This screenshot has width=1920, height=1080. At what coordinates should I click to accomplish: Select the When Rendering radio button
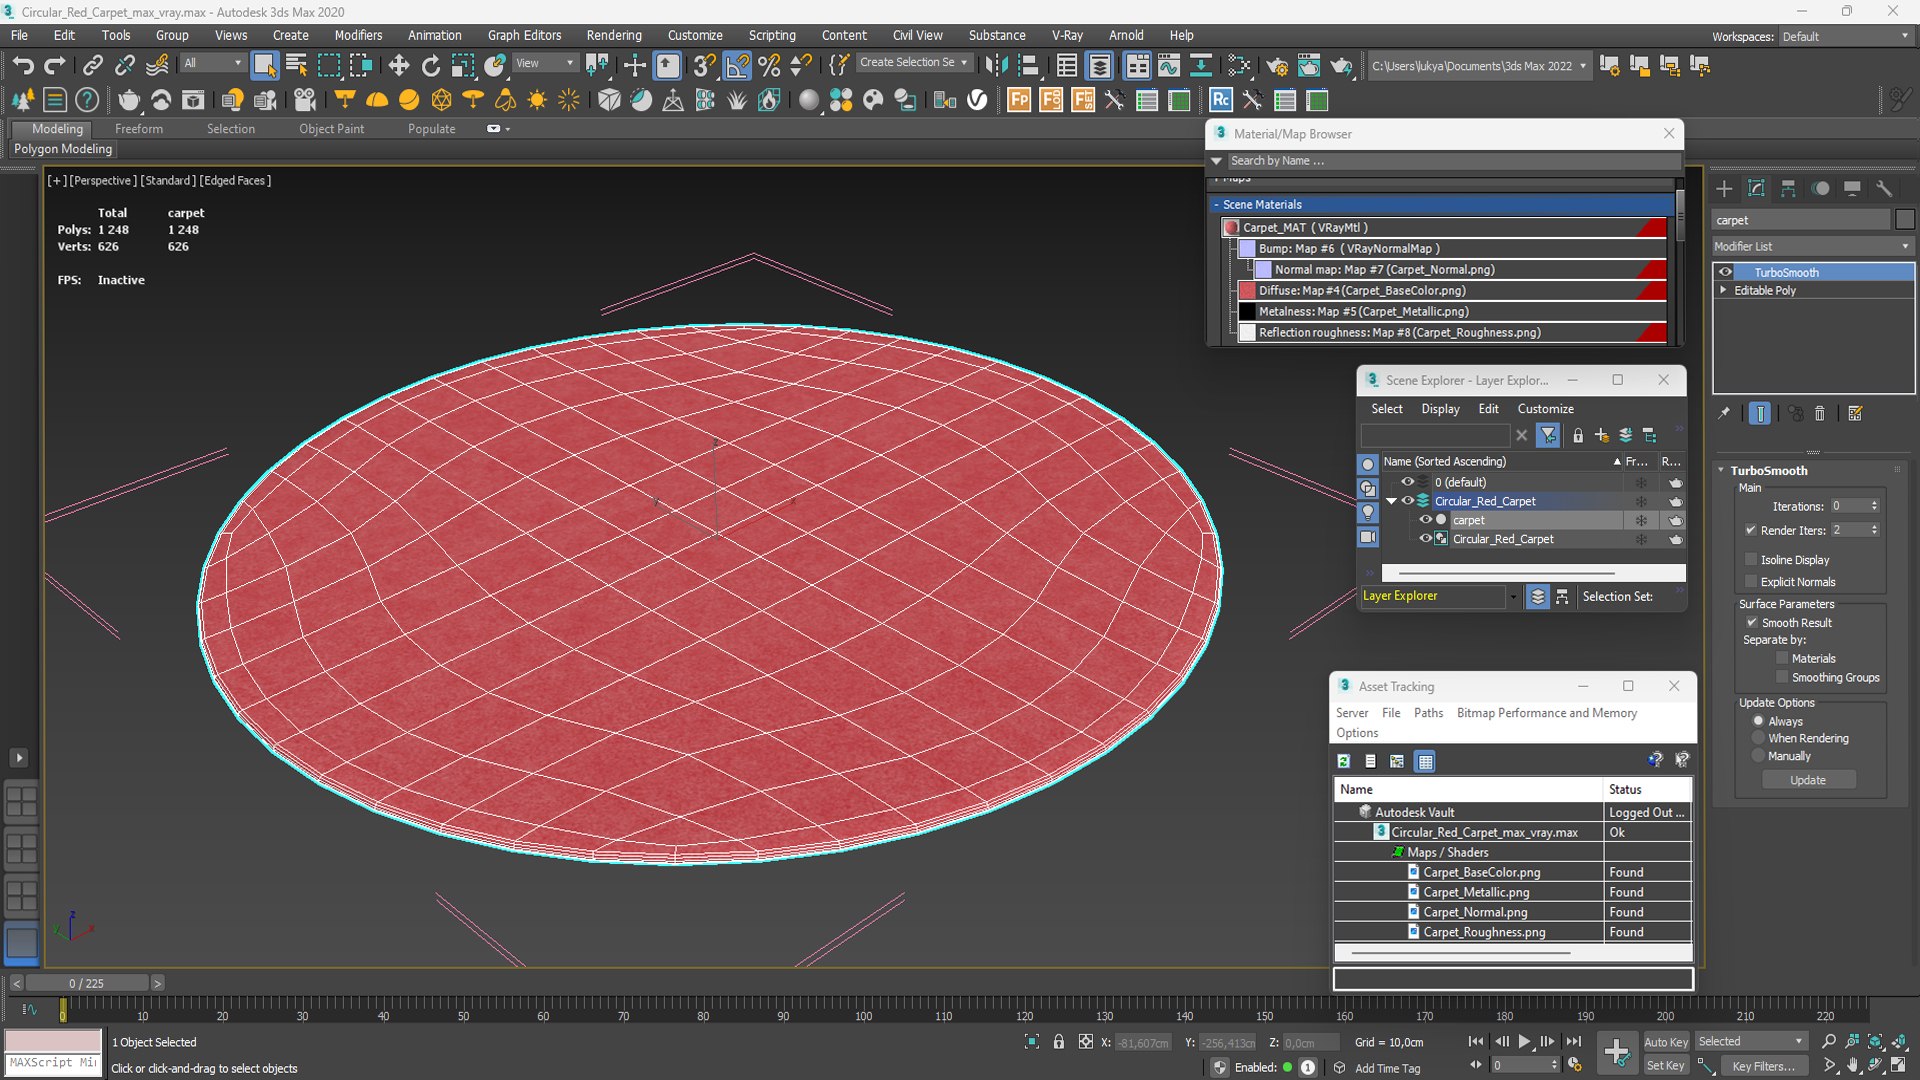coord(1758,738)
